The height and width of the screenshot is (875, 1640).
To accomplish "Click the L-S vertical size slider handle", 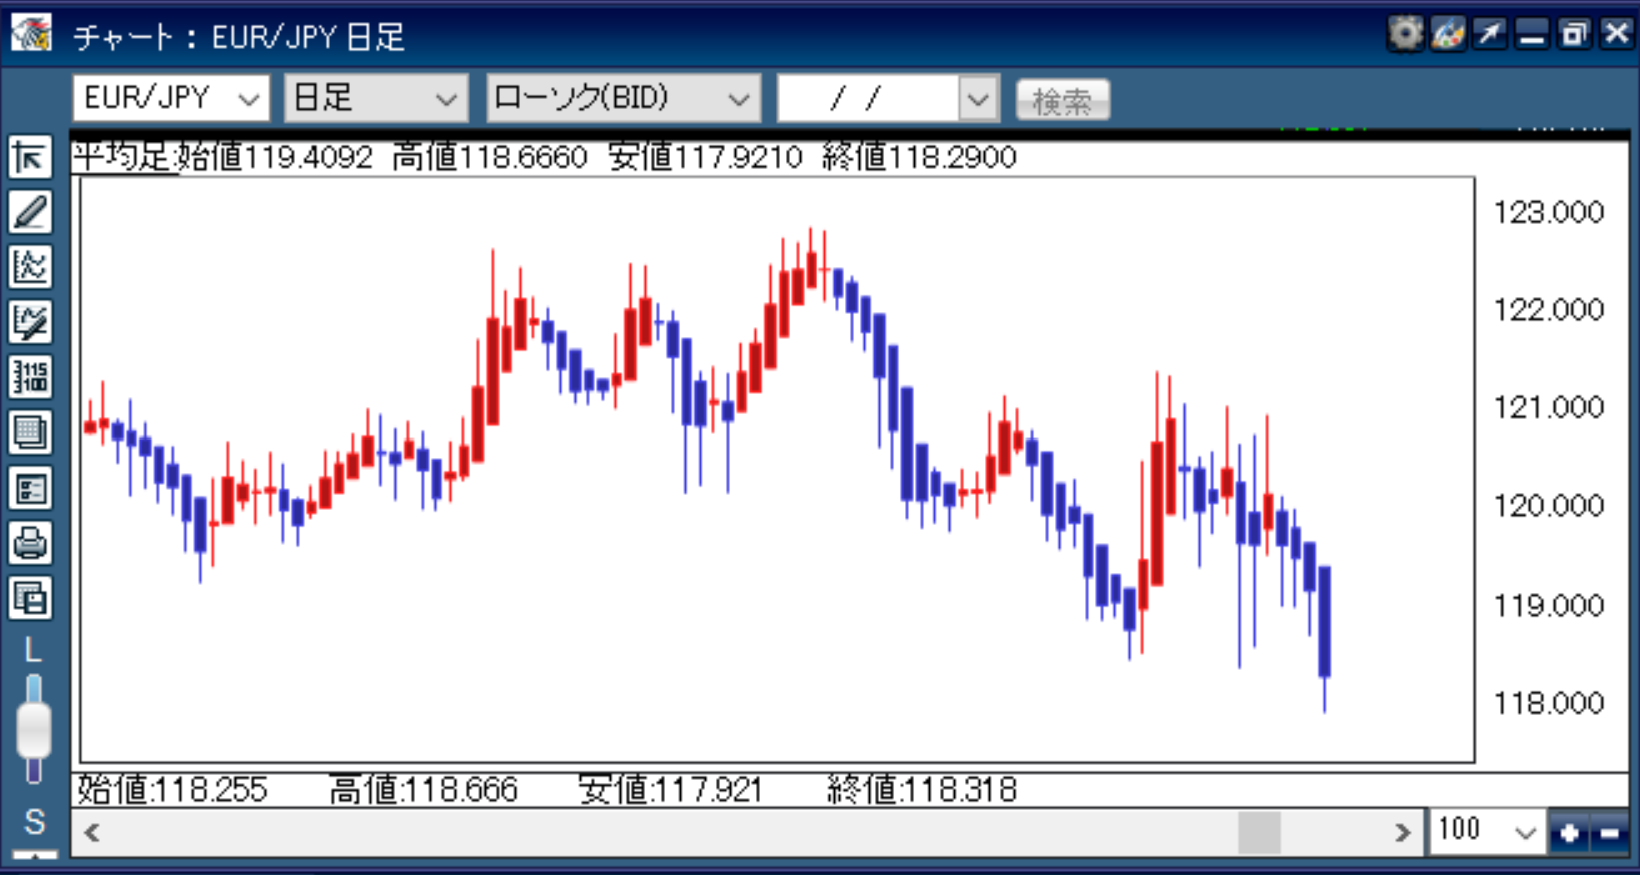I will 34,729.
